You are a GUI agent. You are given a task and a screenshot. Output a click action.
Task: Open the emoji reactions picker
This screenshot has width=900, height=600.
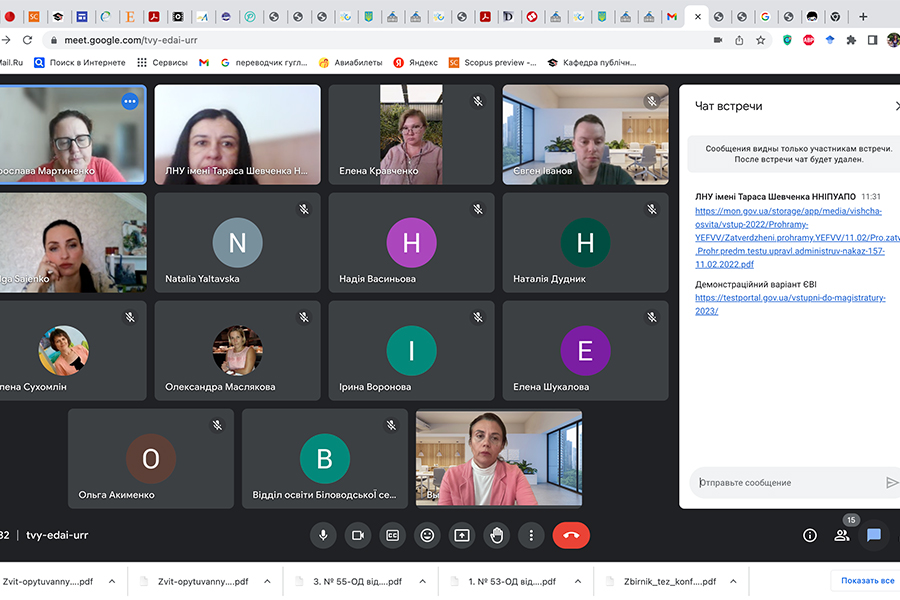pyautogui.click(x=427, y=535)
